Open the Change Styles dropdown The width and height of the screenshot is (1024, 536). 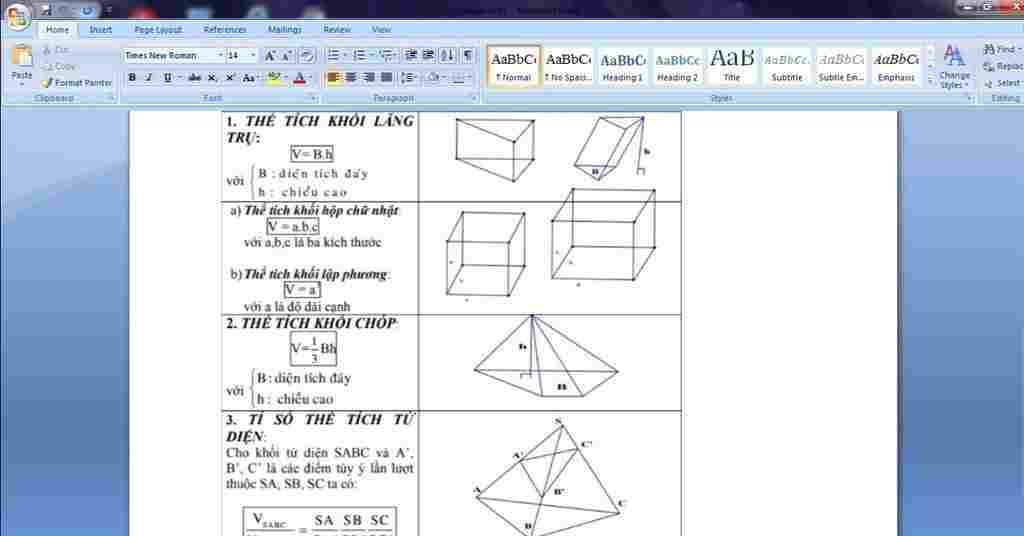coord(954,66)
